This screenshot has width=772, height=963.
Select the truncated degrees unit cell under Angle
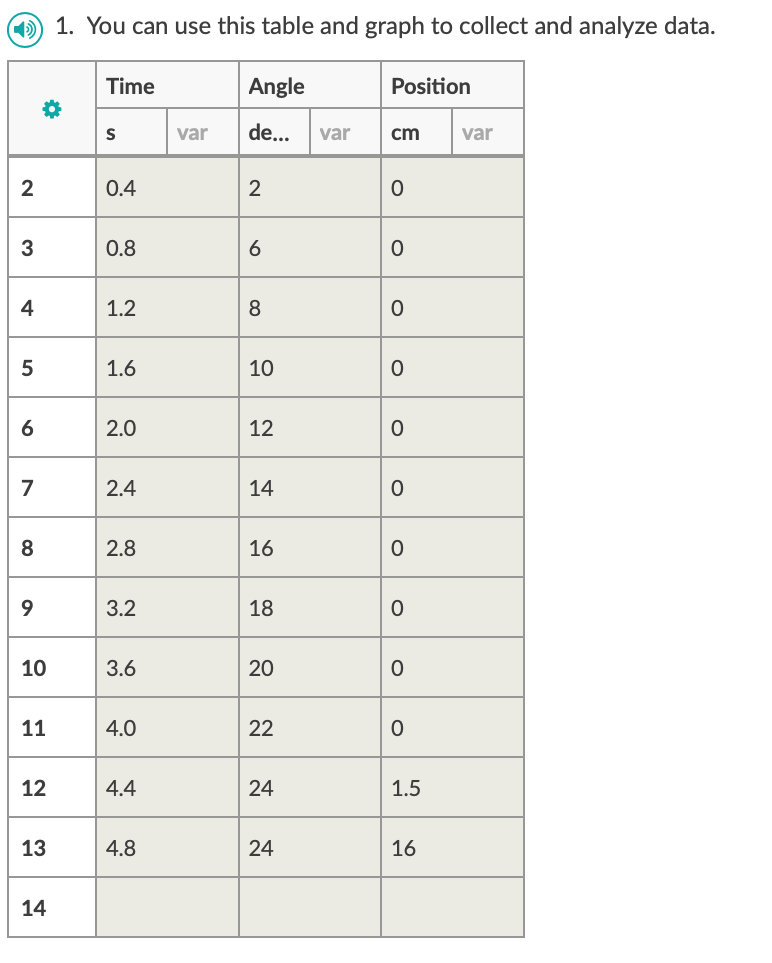(274, 132)
